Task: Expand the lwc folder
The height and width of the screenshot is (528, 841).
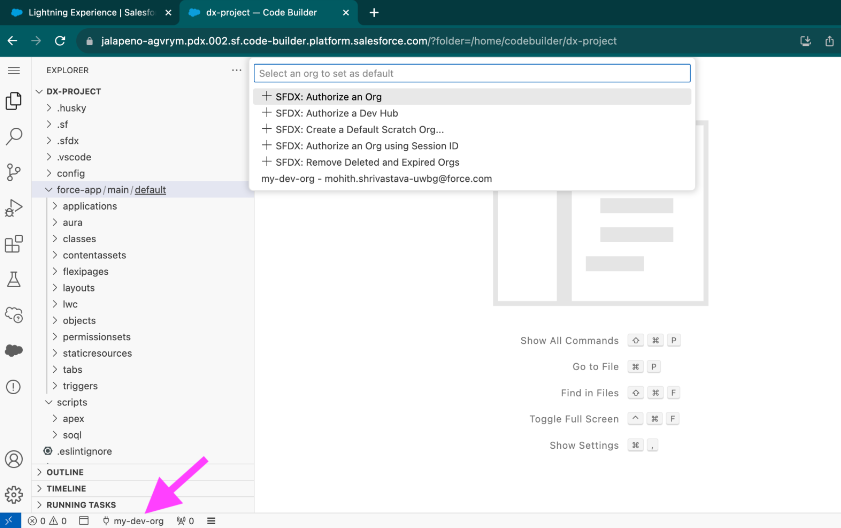Action: 70,304
